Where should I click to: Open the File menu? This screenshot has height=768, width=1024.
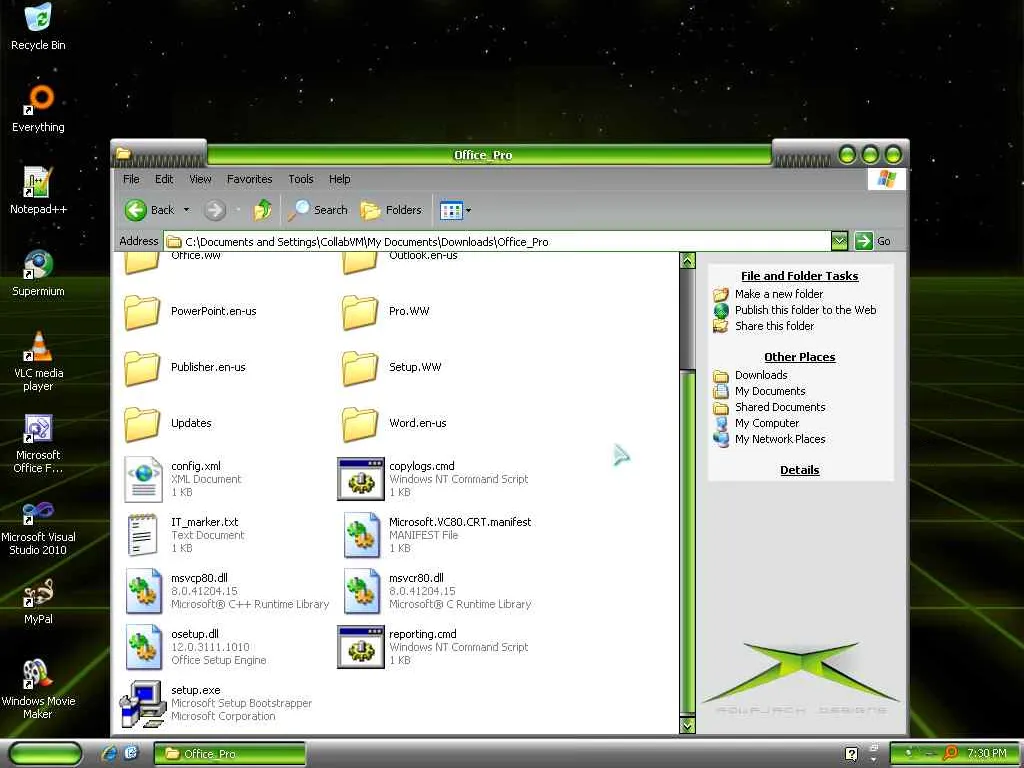tap(131, 179)
